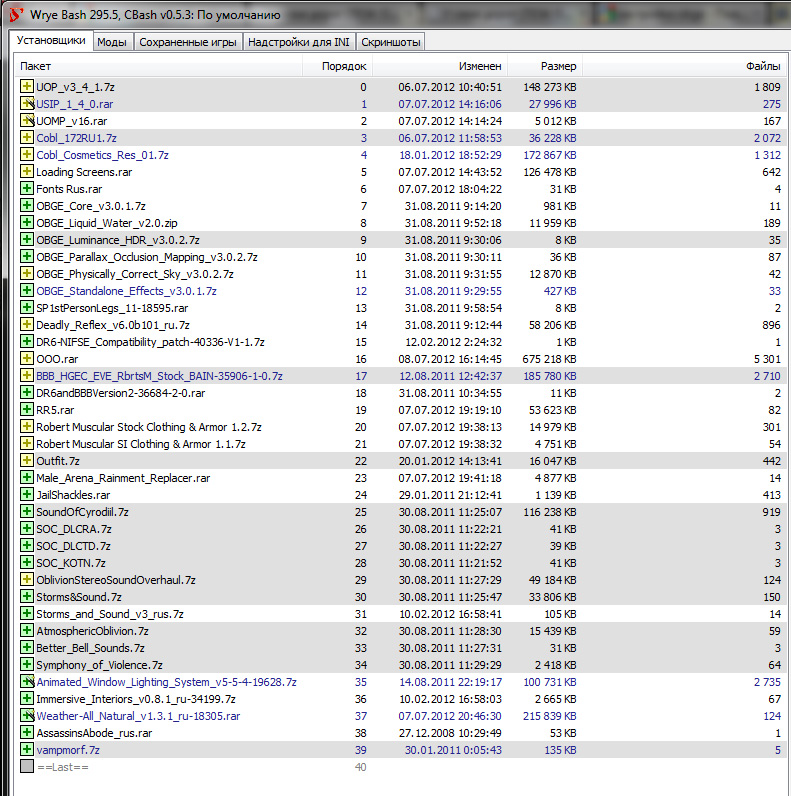
Task: Sort by the Размер column header
Action: pyautogui.click(x=545, y=66)
